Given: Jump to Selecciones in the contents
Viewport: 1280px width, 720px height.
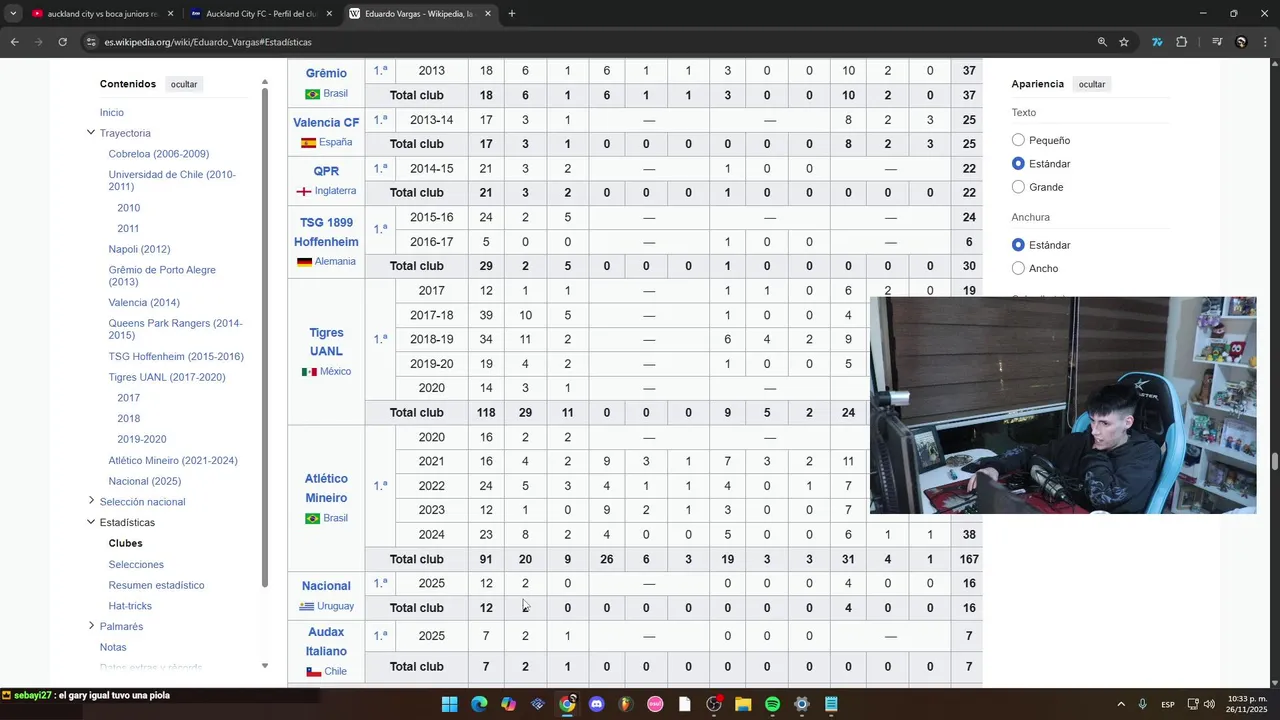Looking at the screenshot, I should 136,564.
